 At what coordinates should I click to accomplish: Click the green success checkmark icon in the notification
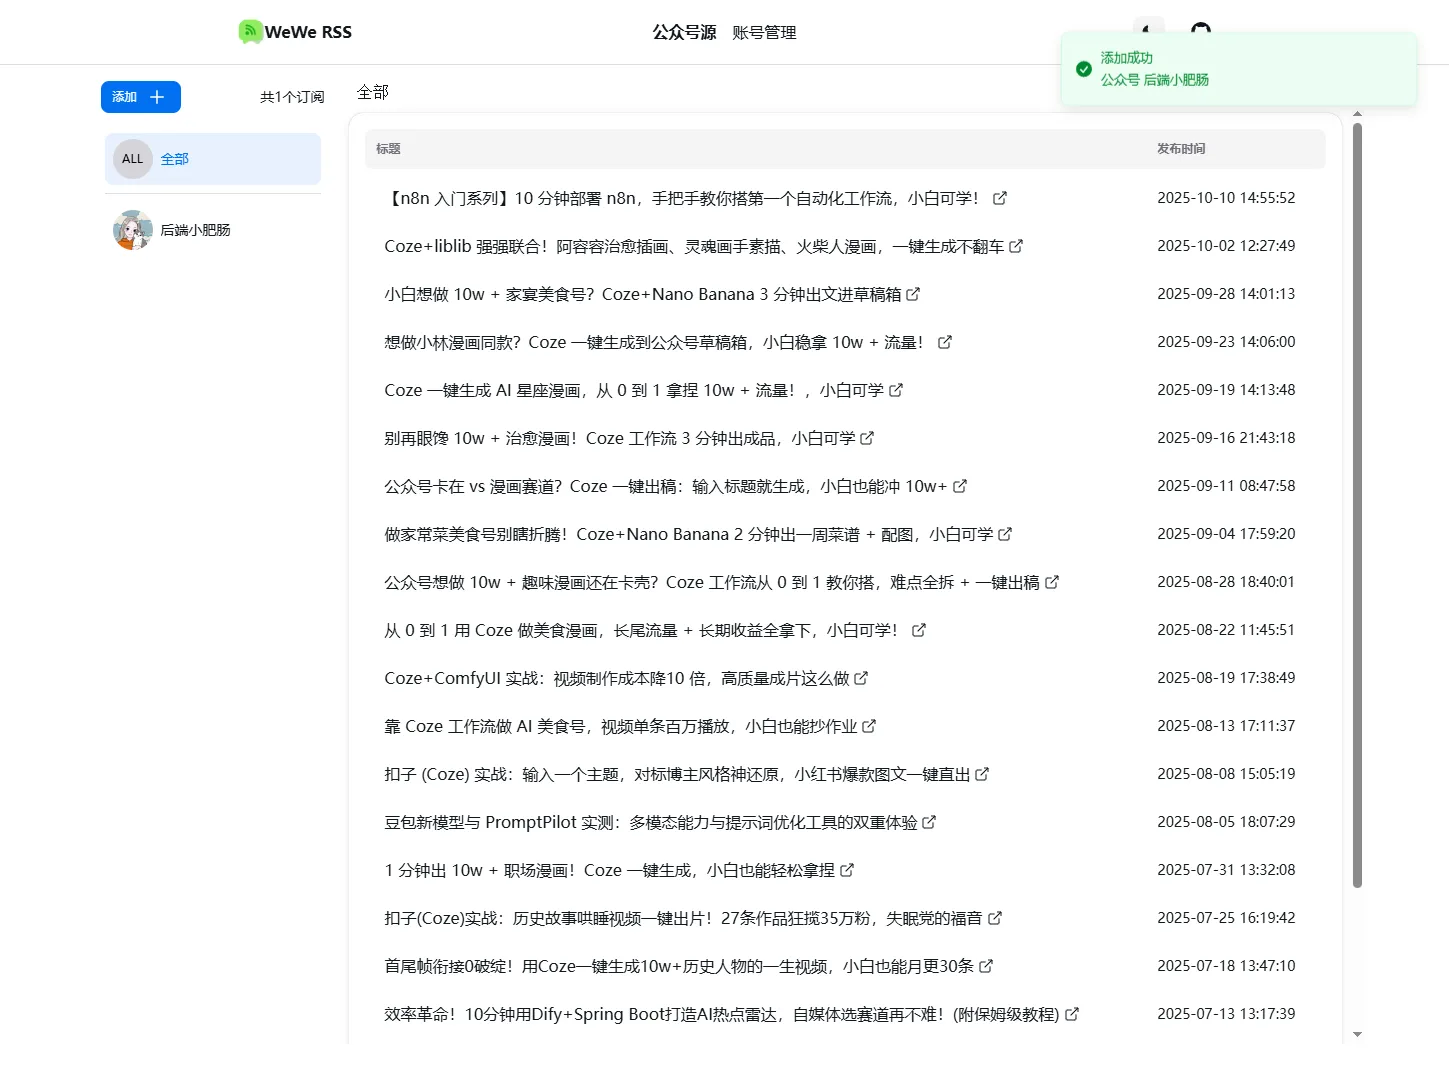pos(1084,69)
